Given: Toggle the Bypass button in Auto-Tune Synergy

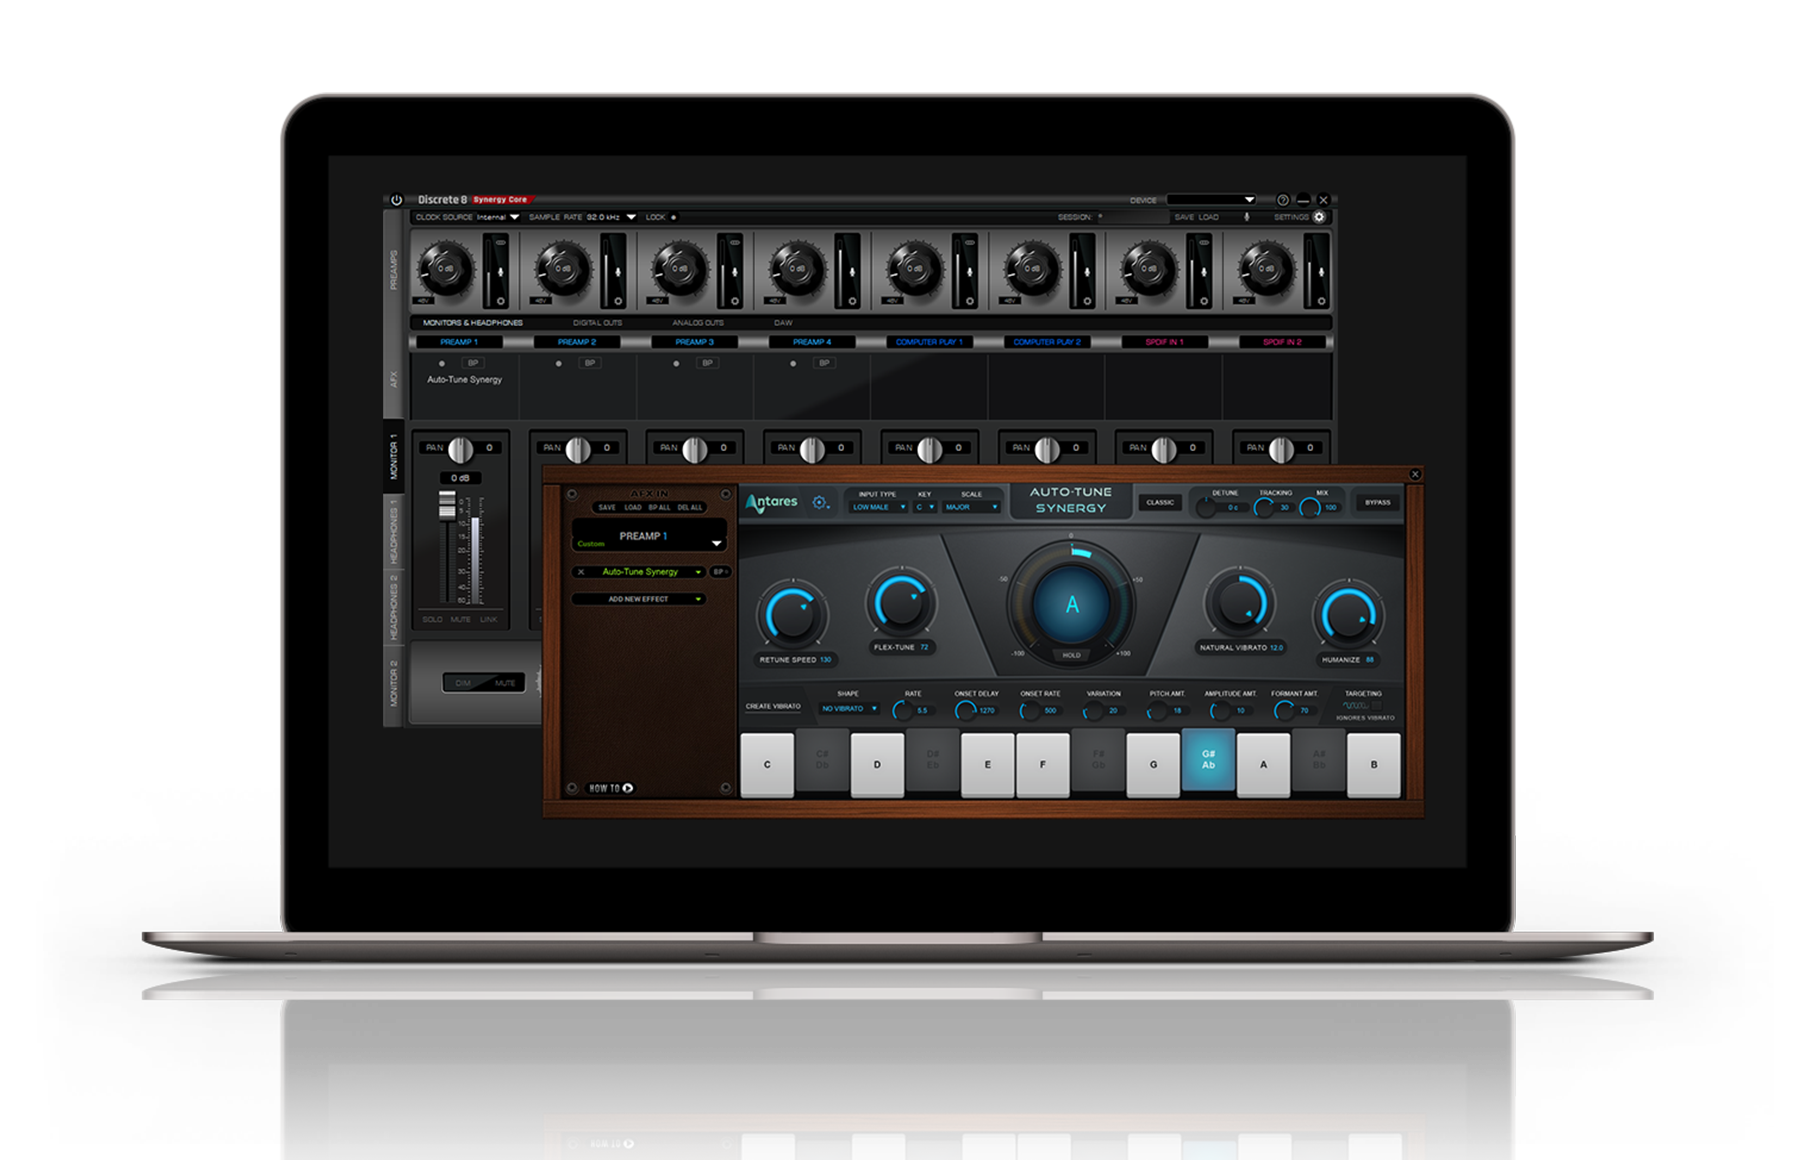Looking at the screenshot, I should click(1377, 502).
